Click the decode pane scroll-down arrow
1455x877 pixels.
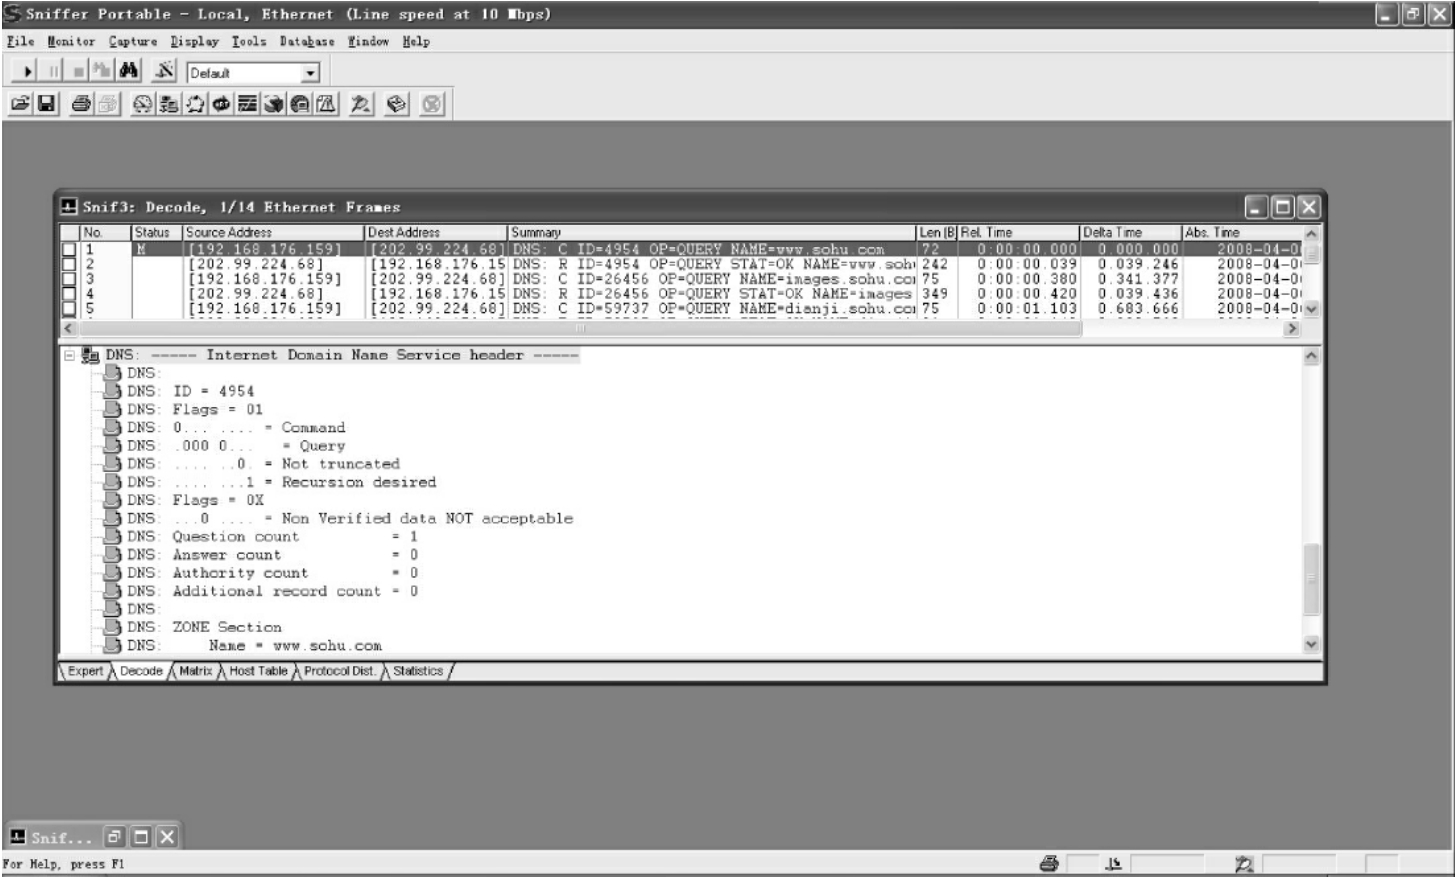pyautogui.click(x=1311, y=645)
